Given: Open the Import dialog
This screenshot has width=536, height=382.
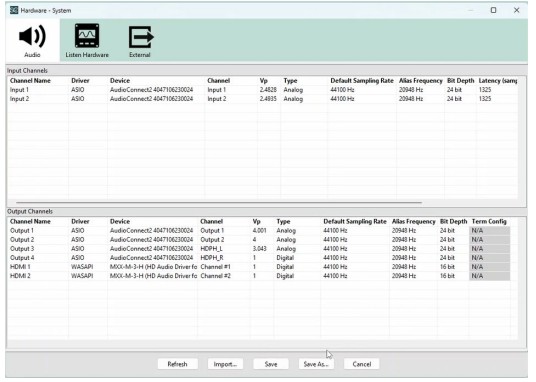Looking at the screenshot, I should tap(225, 364).
